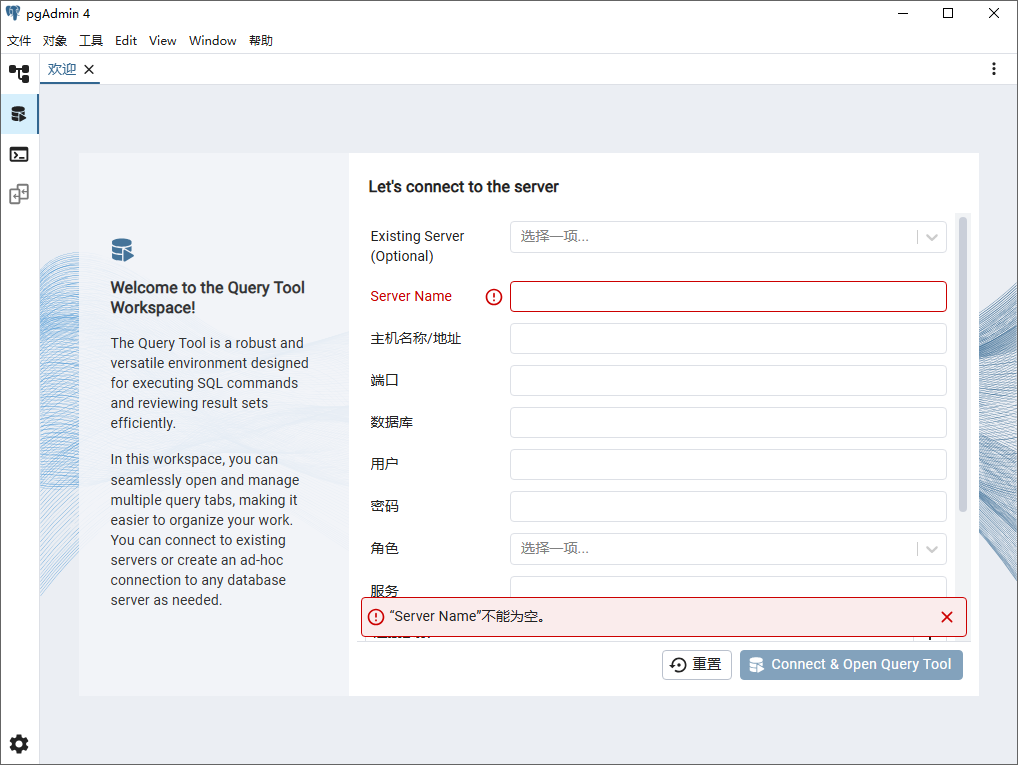The image size is (1018, 765).
Task: Minimize the pgAdmin window
Action: click(903, 14)
